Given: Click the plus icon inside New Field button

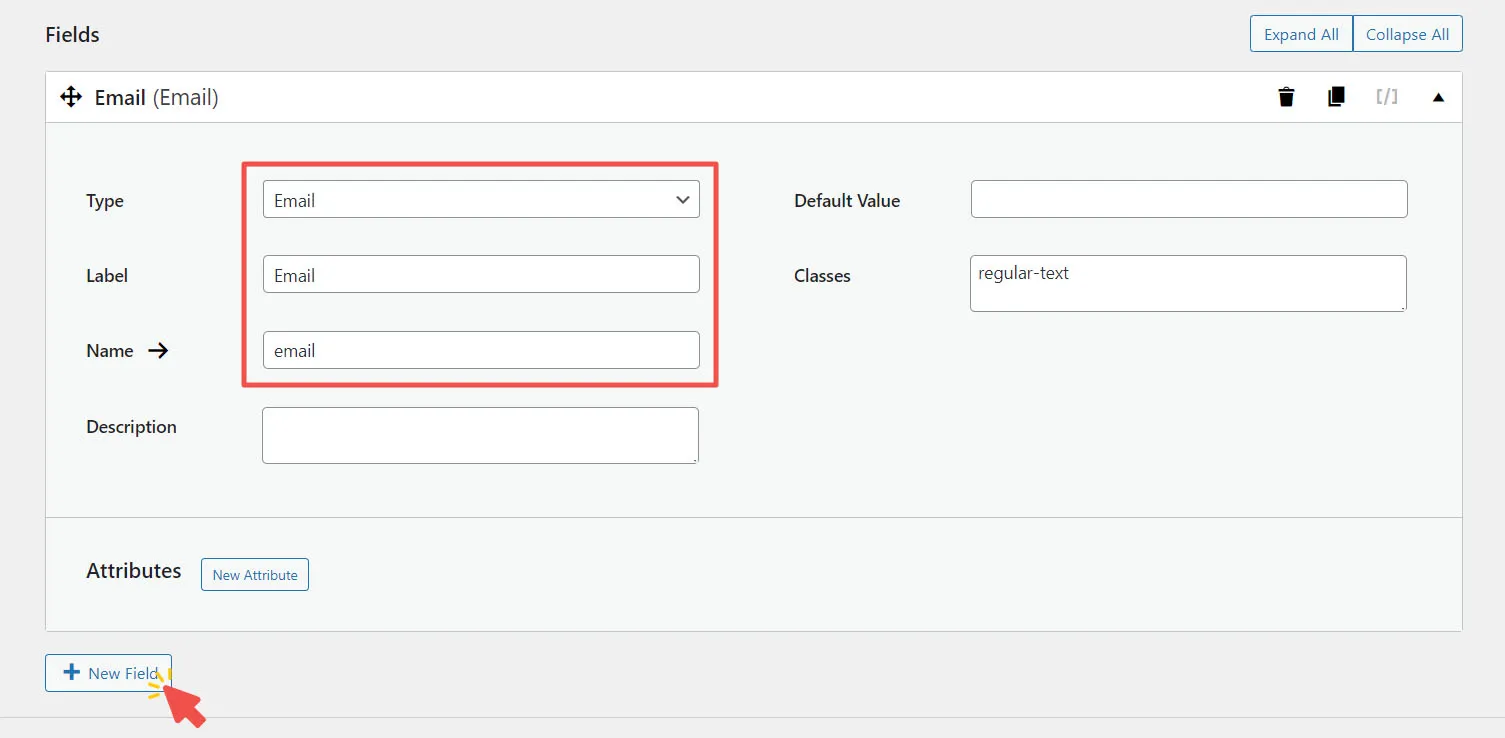Looking at the screenshot, I should 70,672.
